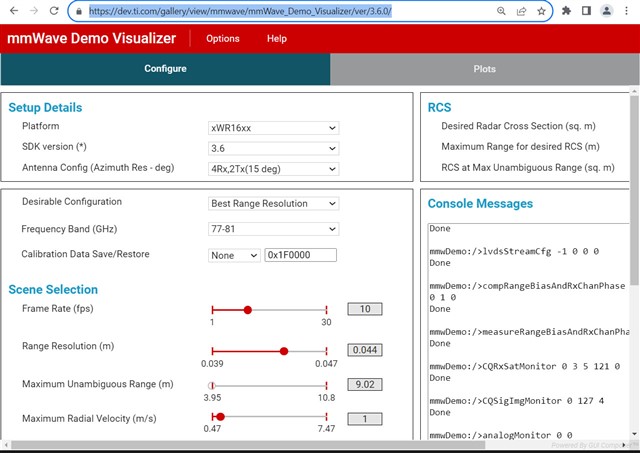Open the Calibration Data None dropdown
640x453 pixels.
point(234,255)
